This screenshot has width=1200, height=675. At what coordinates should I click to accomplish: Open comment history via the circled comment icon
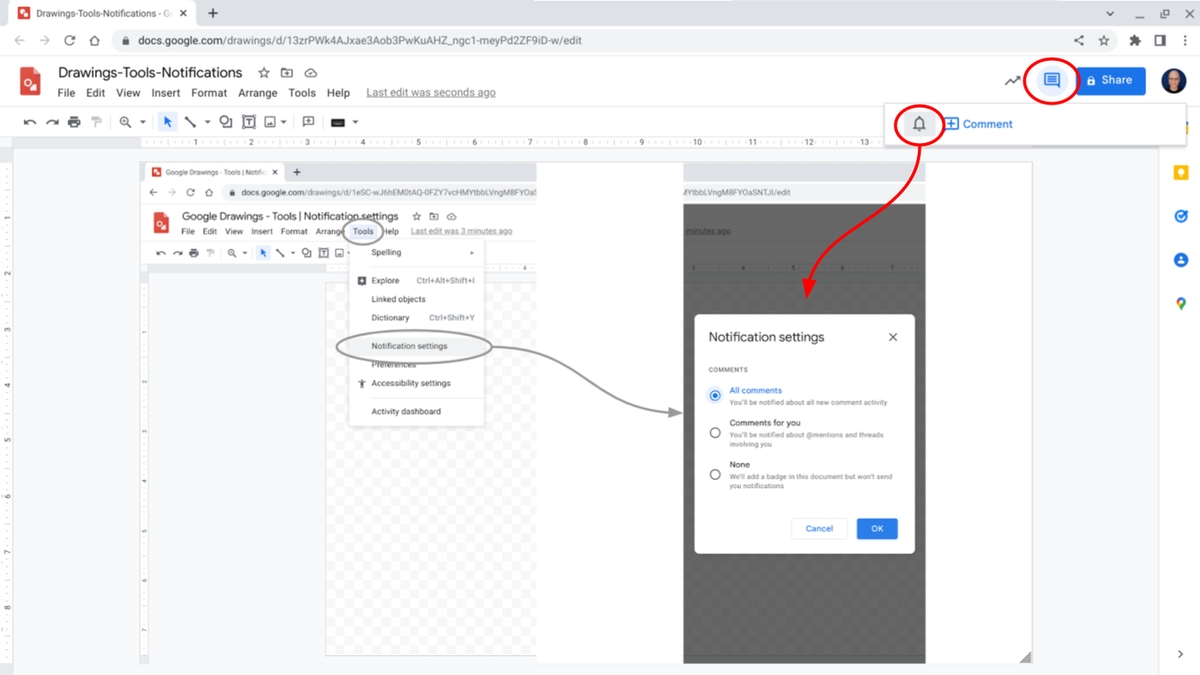[x=1050, y=80]
